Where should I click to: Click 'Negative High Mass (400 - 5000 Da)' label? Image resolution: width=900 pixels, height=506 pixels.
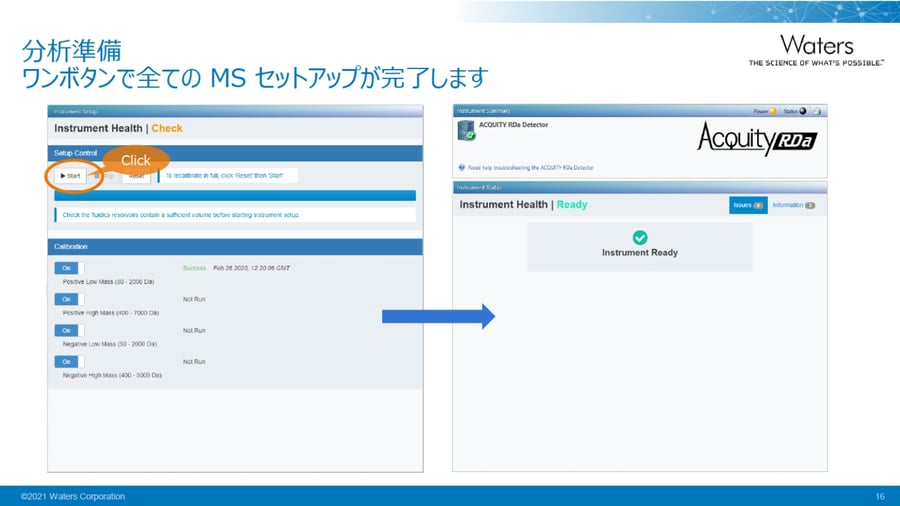coord(112,375)
